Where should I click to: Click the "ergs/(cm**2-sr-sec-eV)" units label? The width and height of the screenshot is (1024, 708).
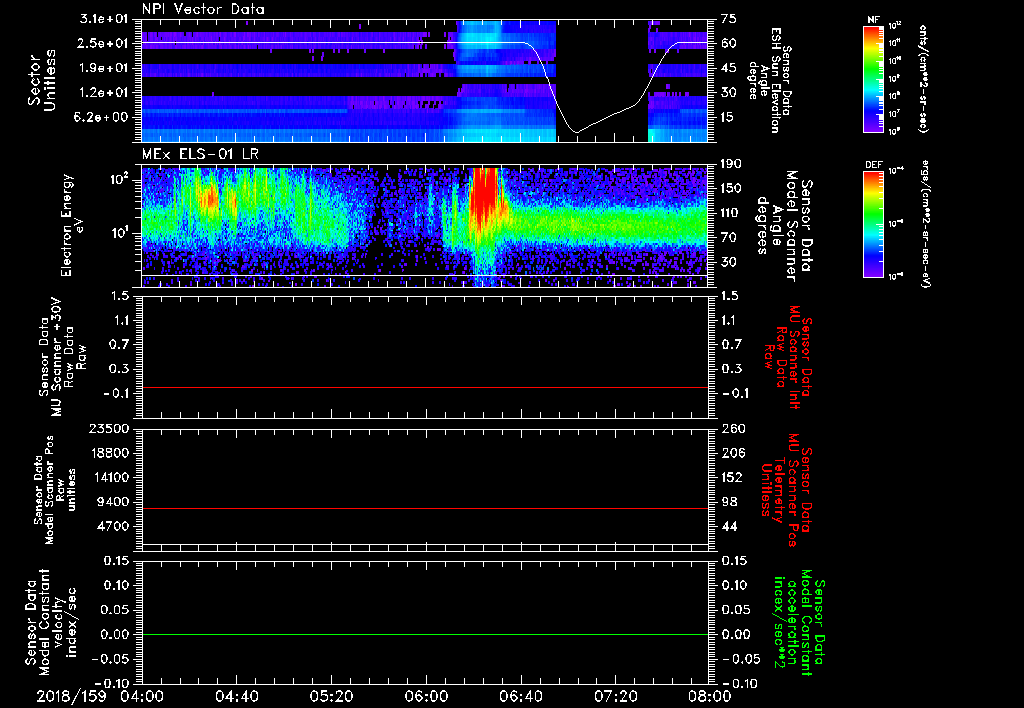click(x=924, y=224)
